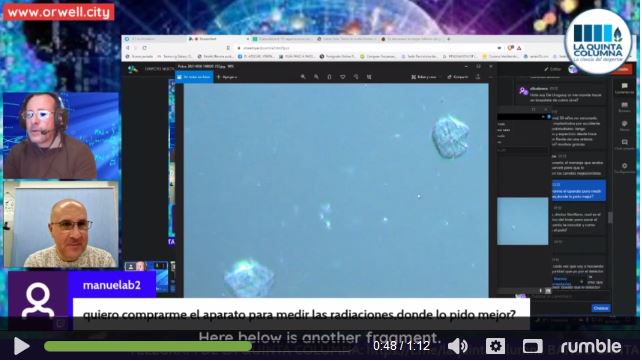642x361 pixels.
Task: Open the player settings gear
Action: pos(495,346)
